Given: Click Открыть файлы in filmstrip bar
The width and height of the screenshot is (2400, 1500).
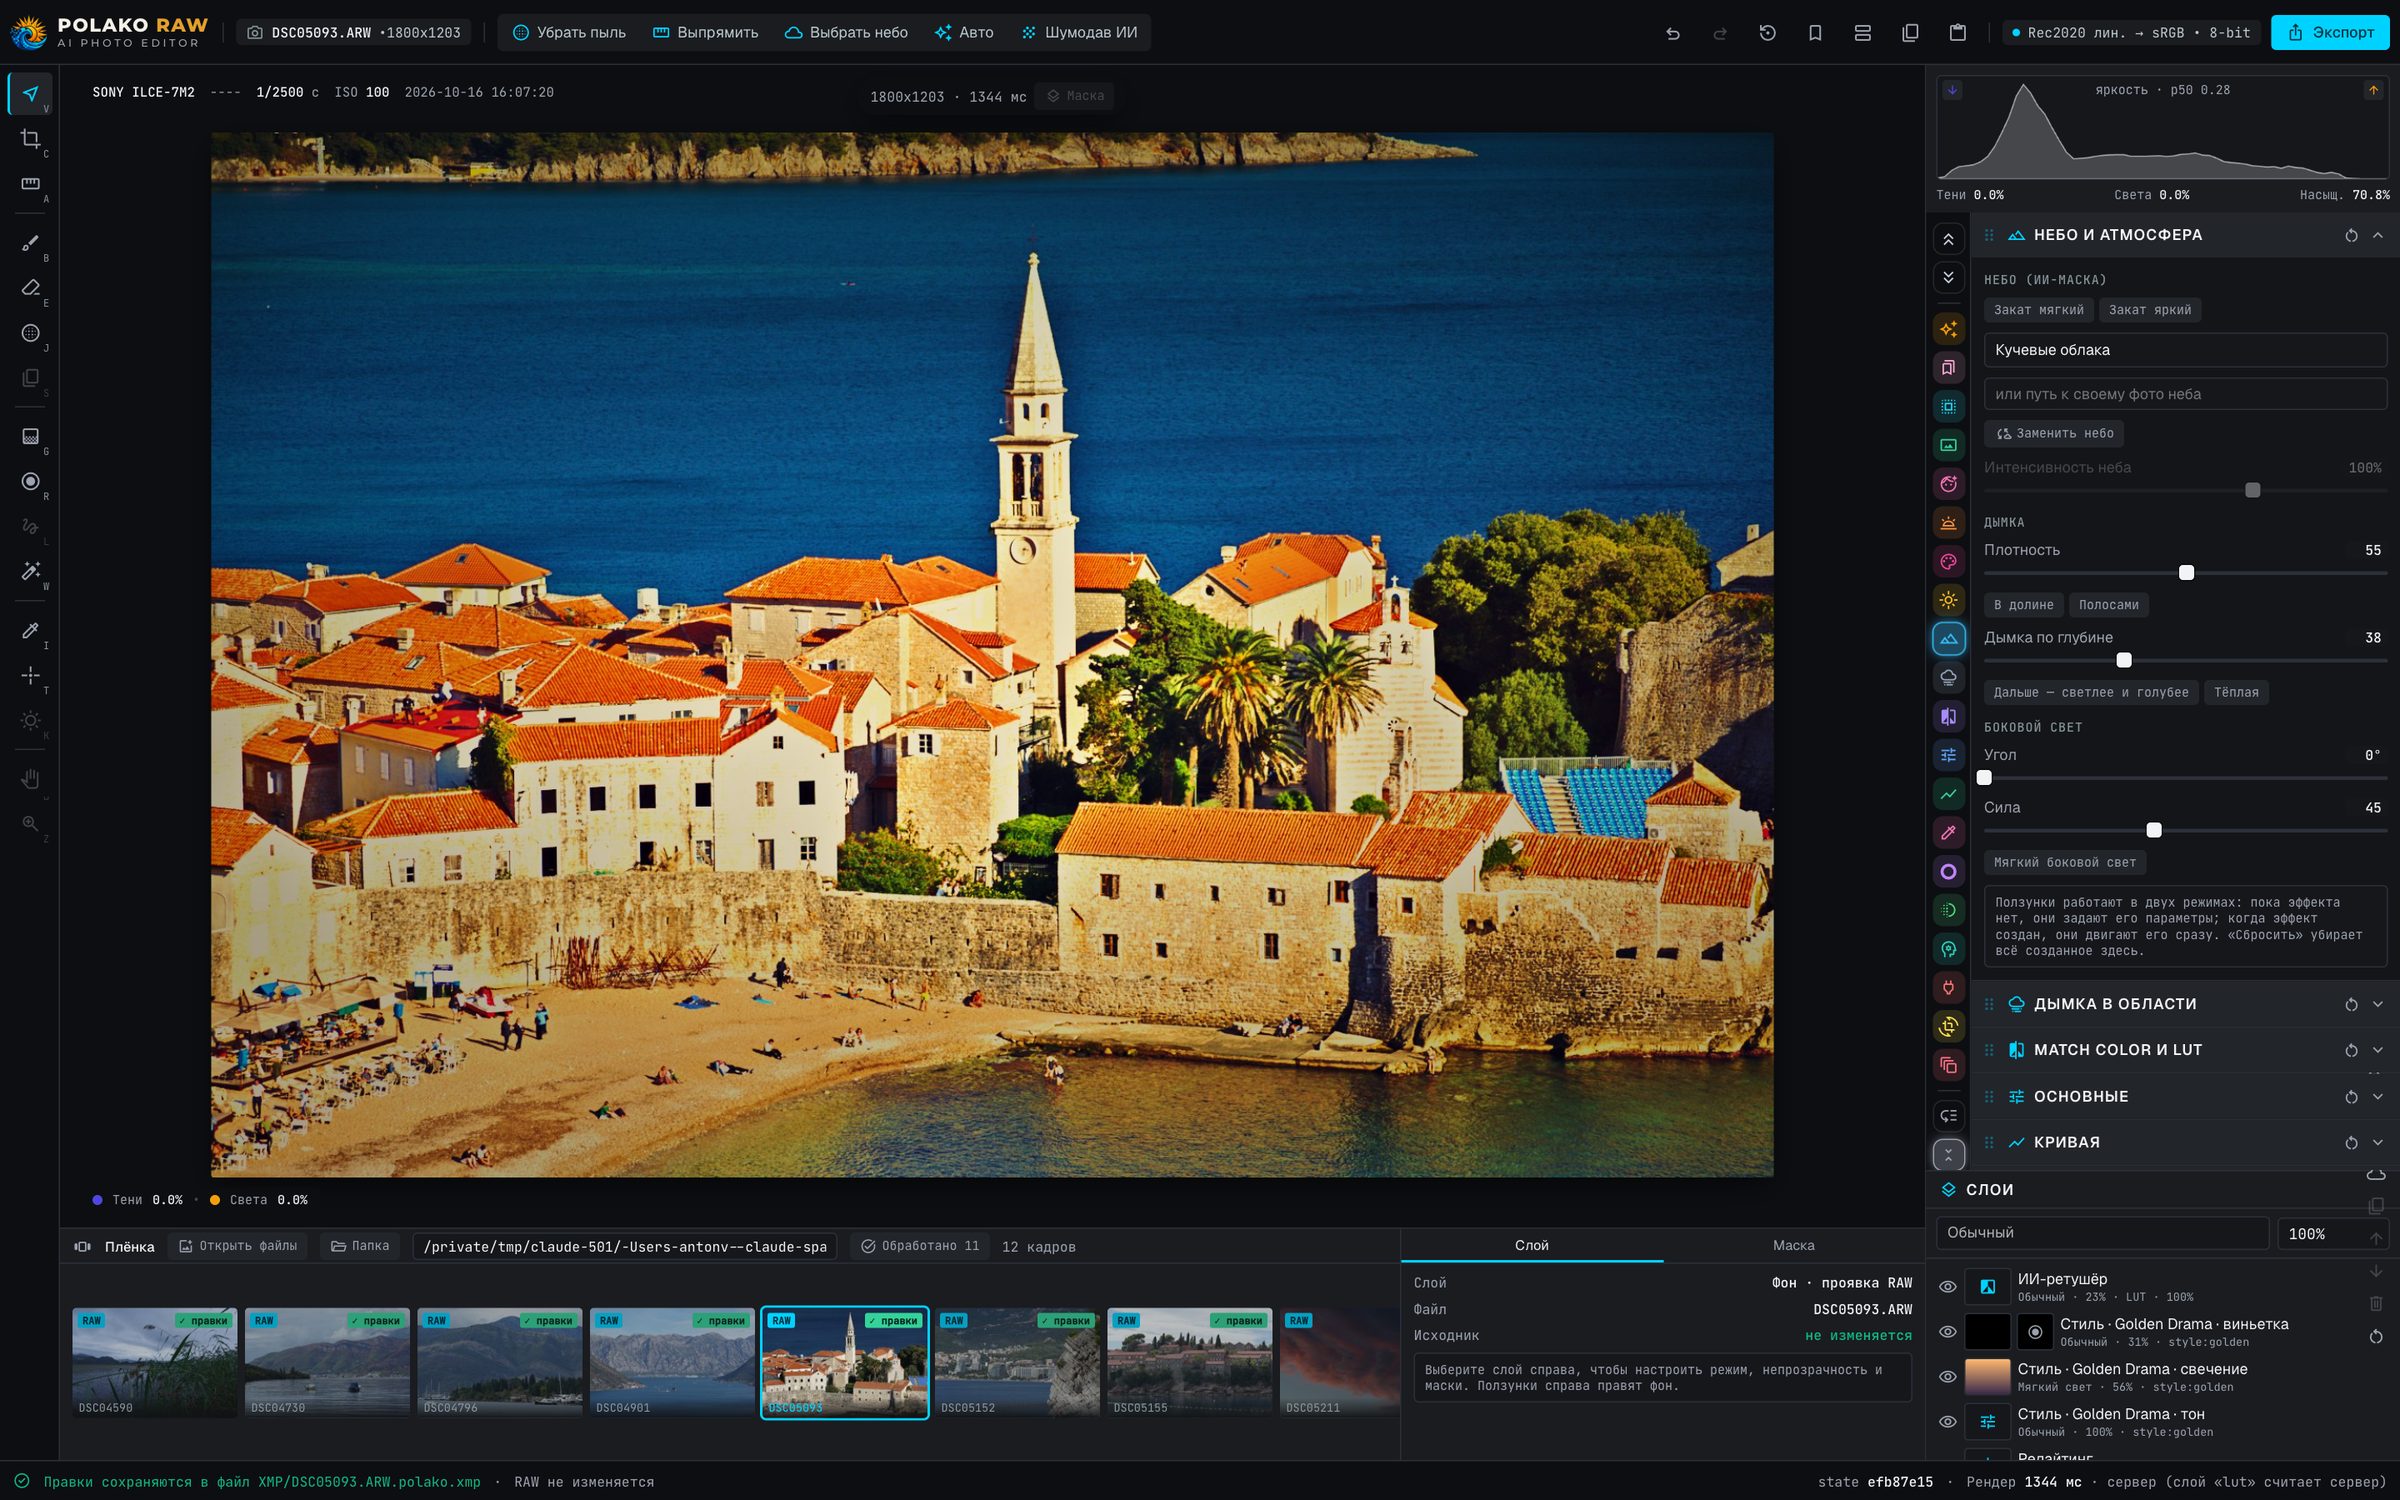Looking at the screenshot, I should tap(239, 1246).
